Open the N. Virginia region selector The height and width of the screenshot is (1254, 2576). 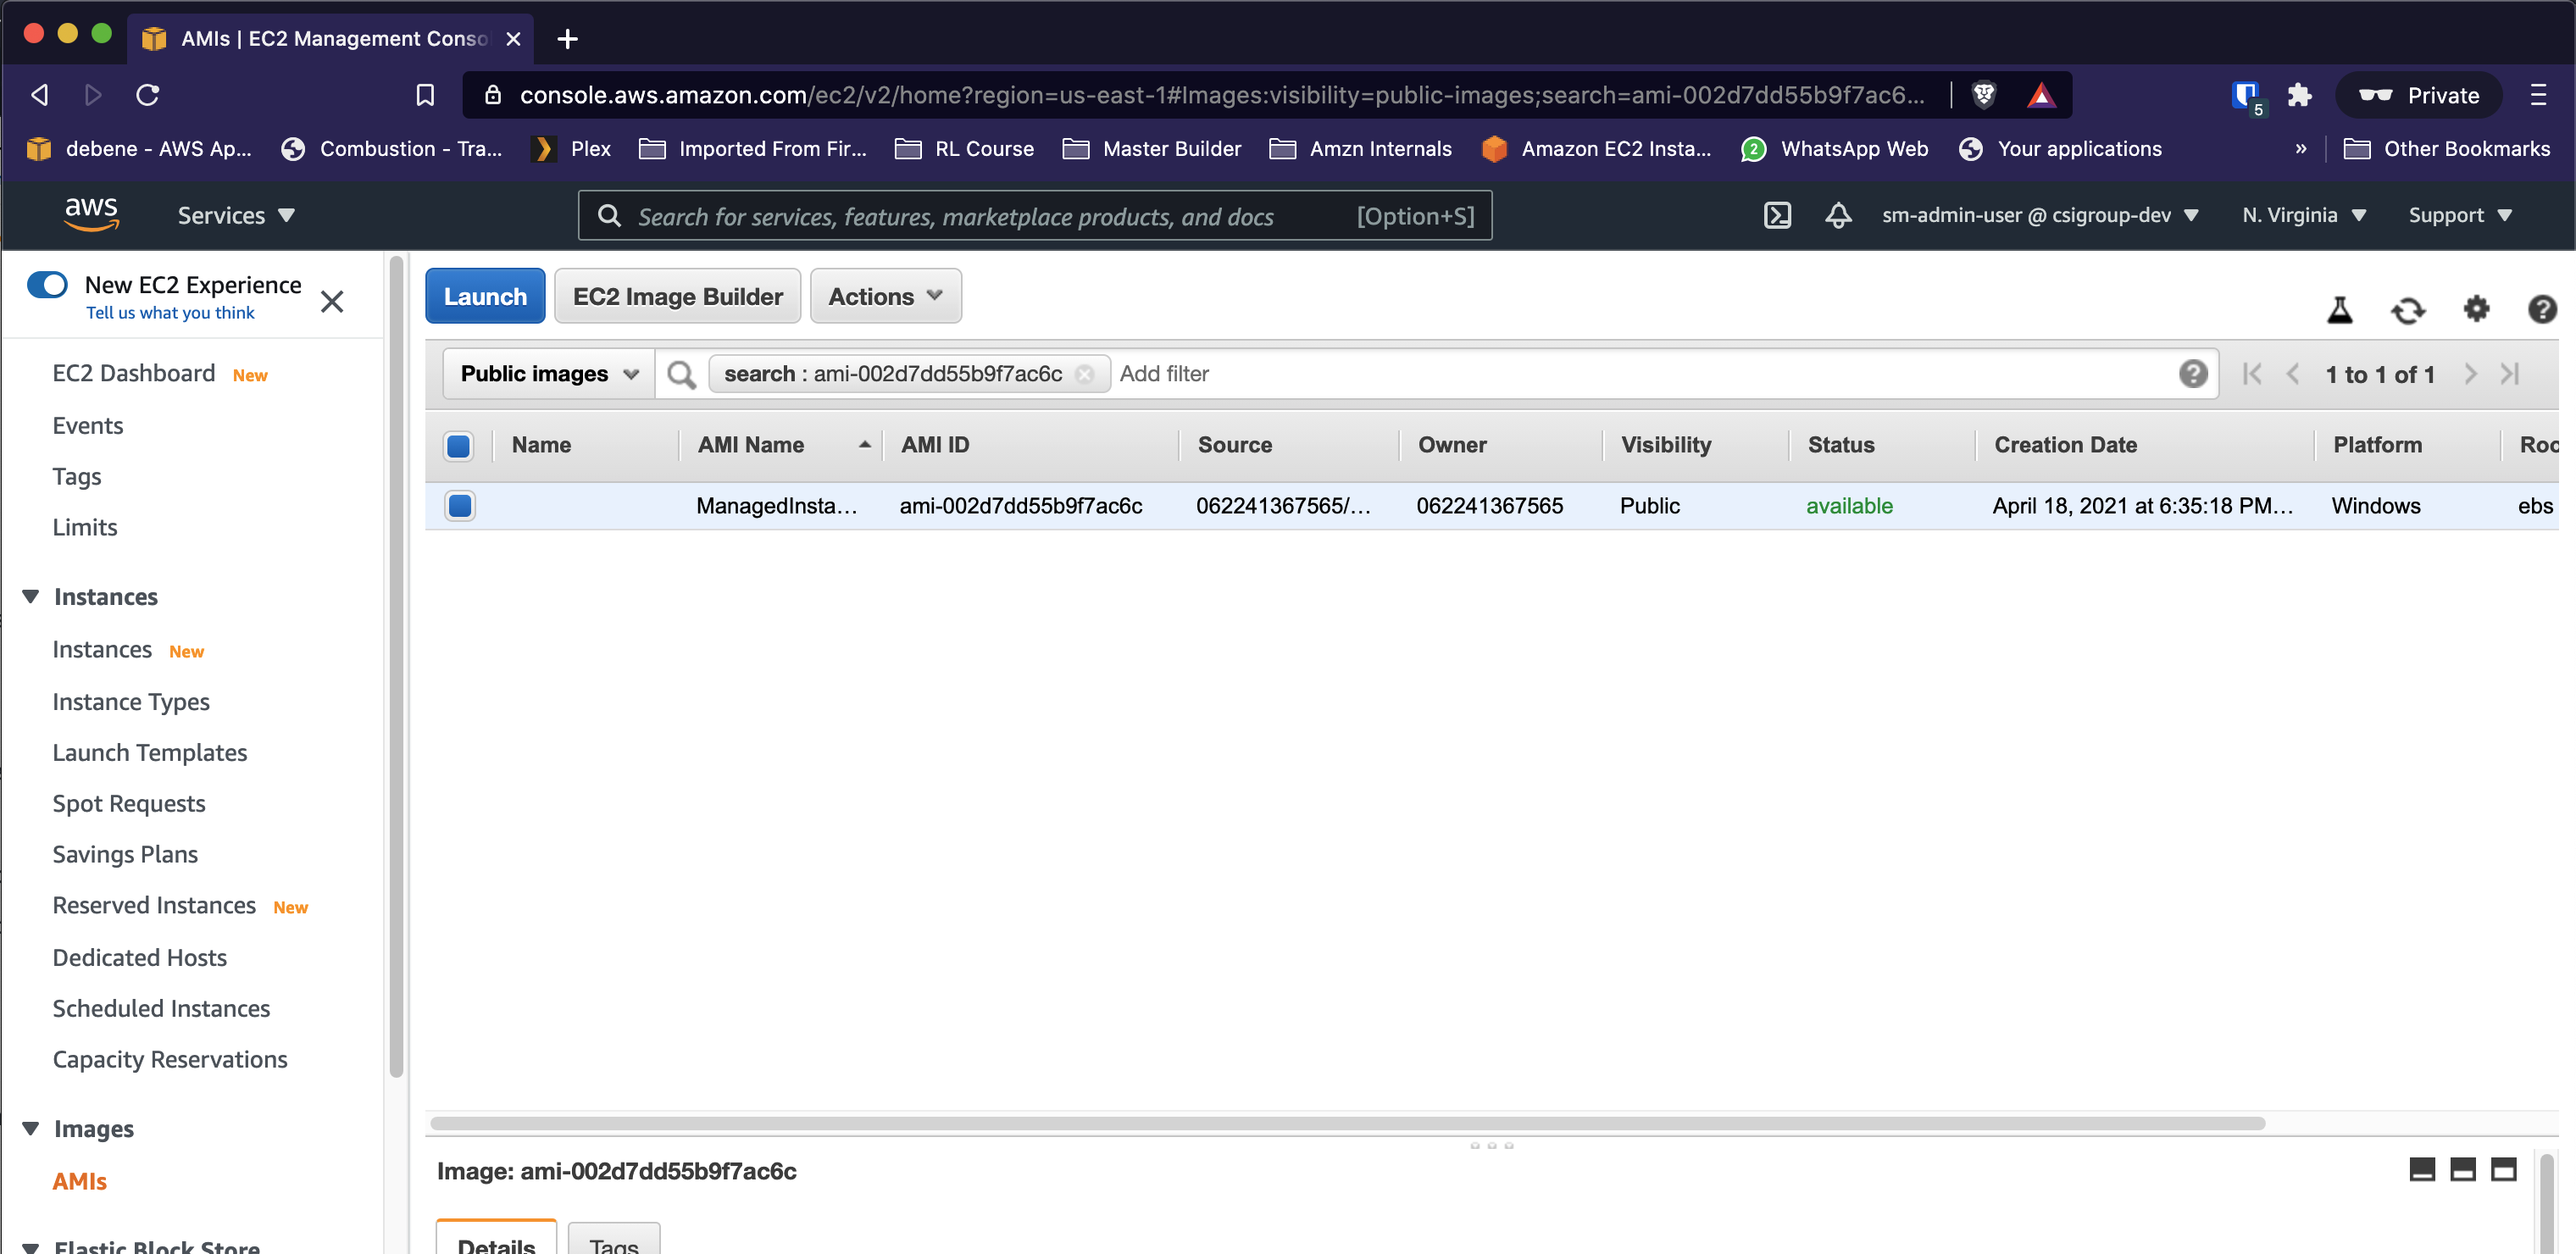click(x=2304, y=215)
